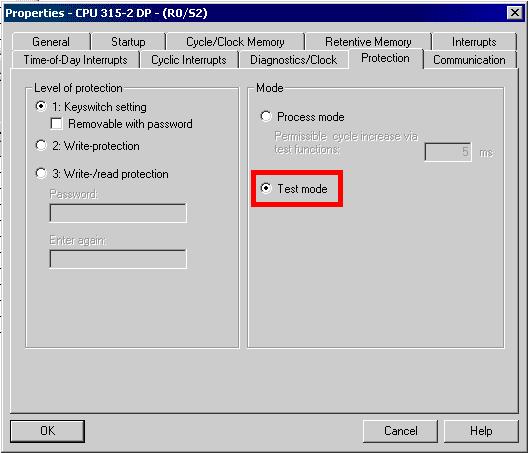Close the Properties dialog window
Screen dimensions: 528x453
(x=515, y=13)
